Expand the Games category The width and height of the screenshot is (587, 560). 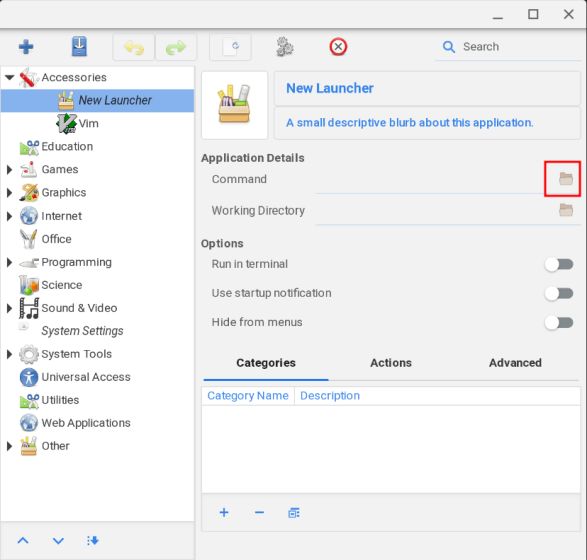(9, 170)
